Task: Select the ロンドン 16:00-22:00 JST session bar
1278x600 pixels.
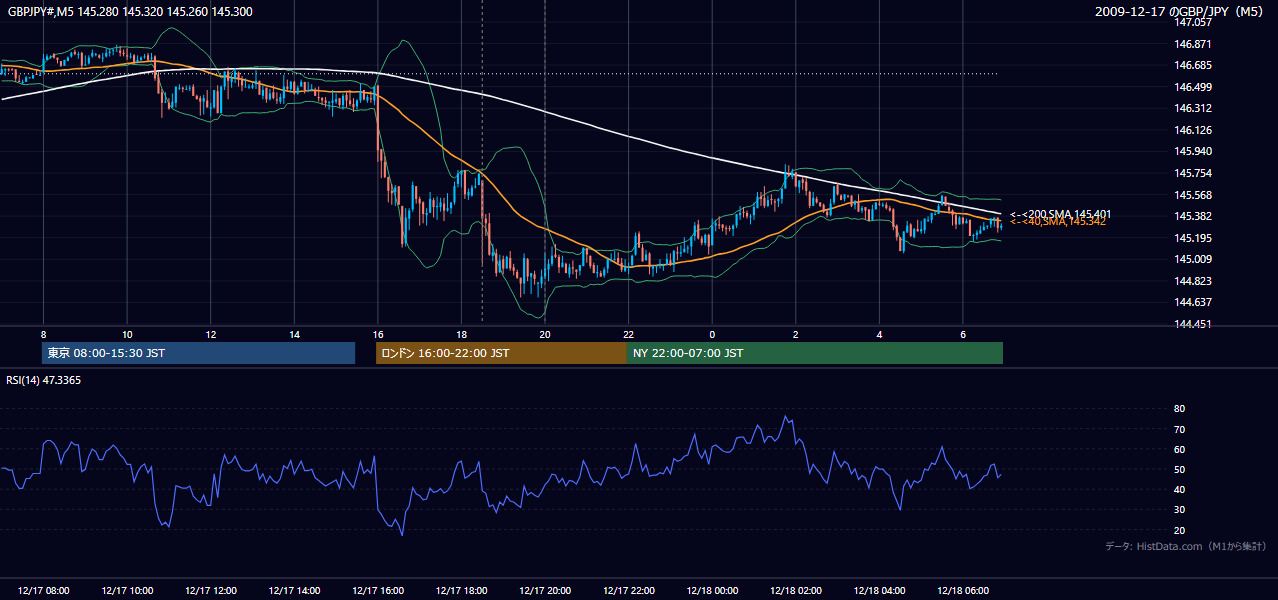Action: (501, 353)
